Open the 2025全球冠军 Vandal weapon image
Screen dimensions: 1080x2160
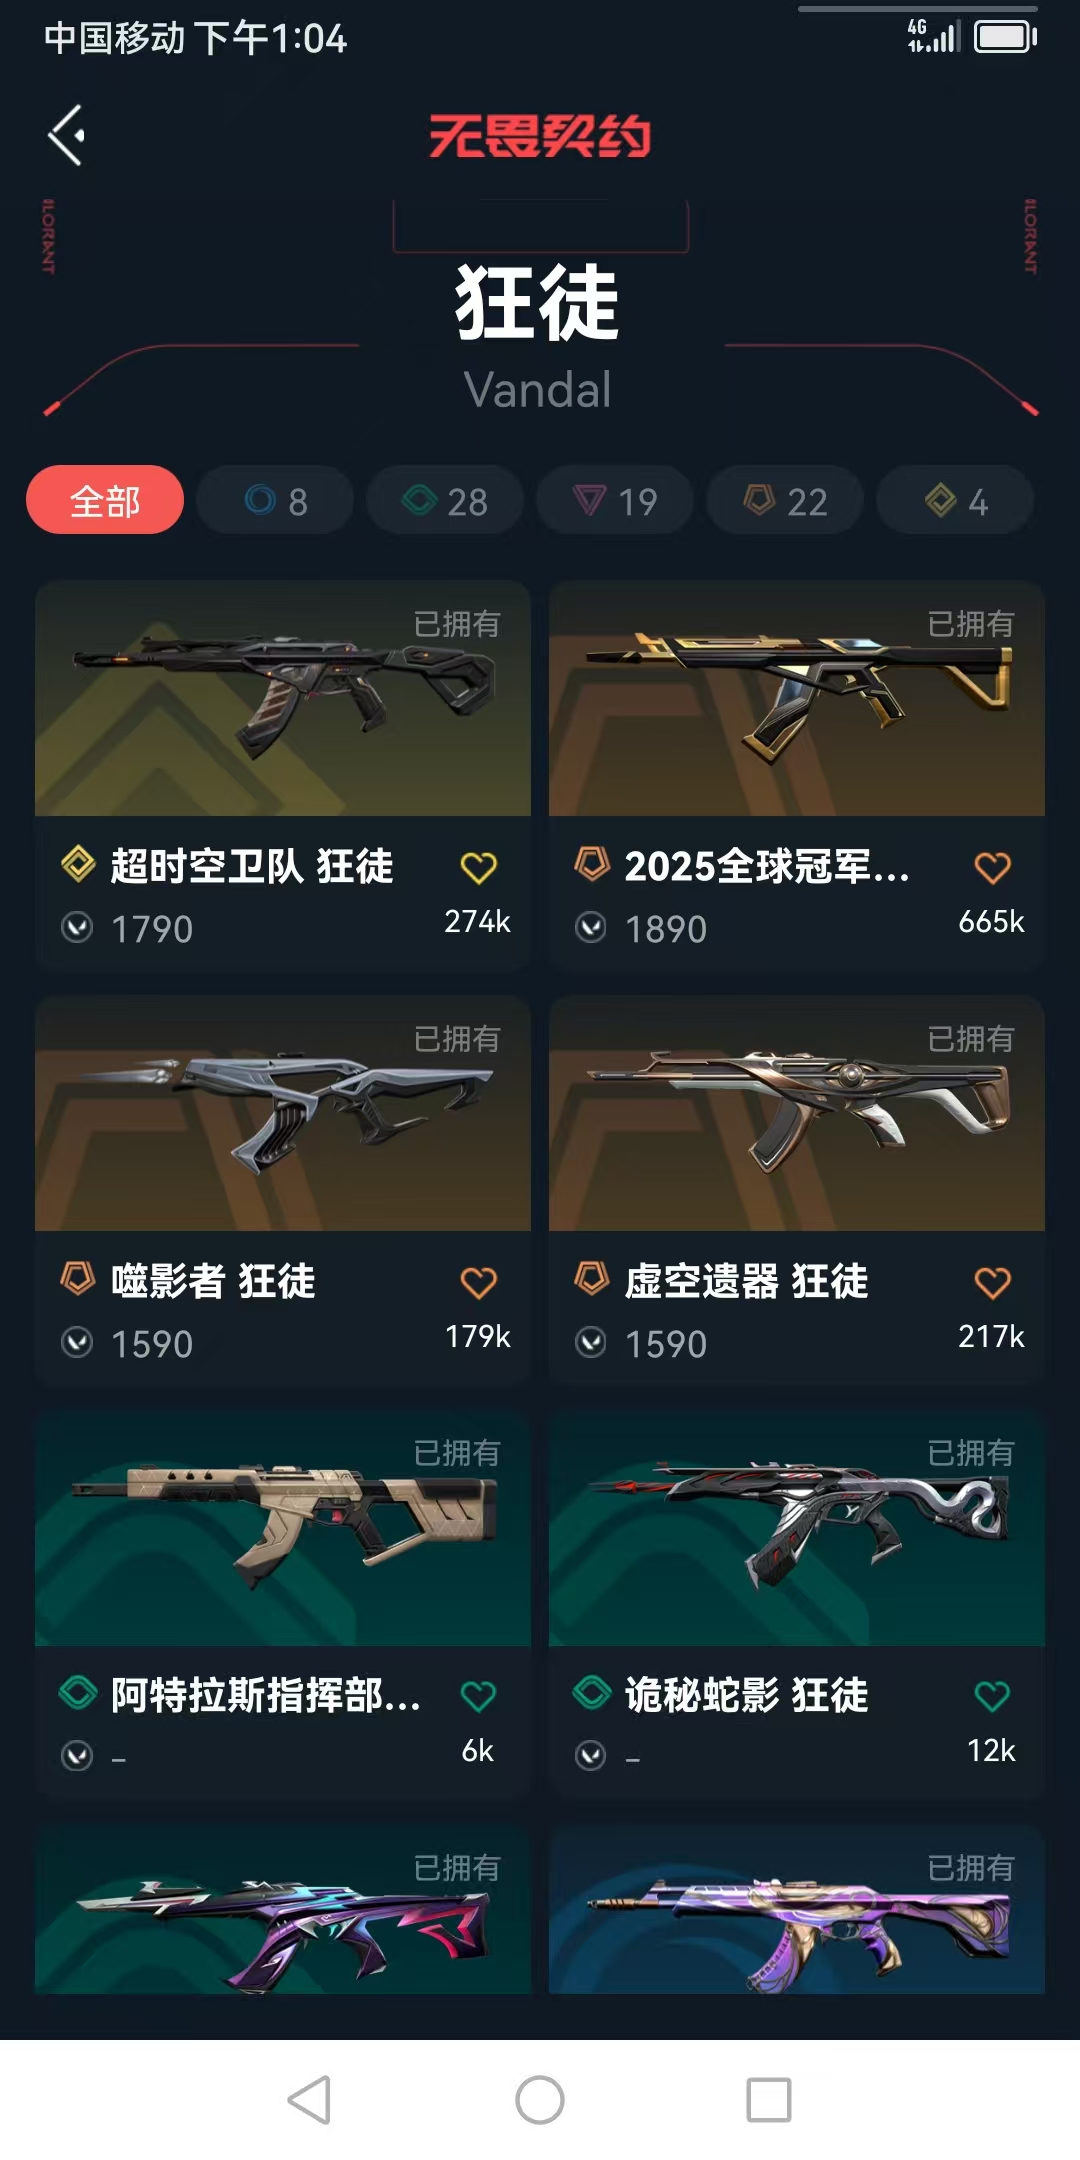[x=797, y=698]
